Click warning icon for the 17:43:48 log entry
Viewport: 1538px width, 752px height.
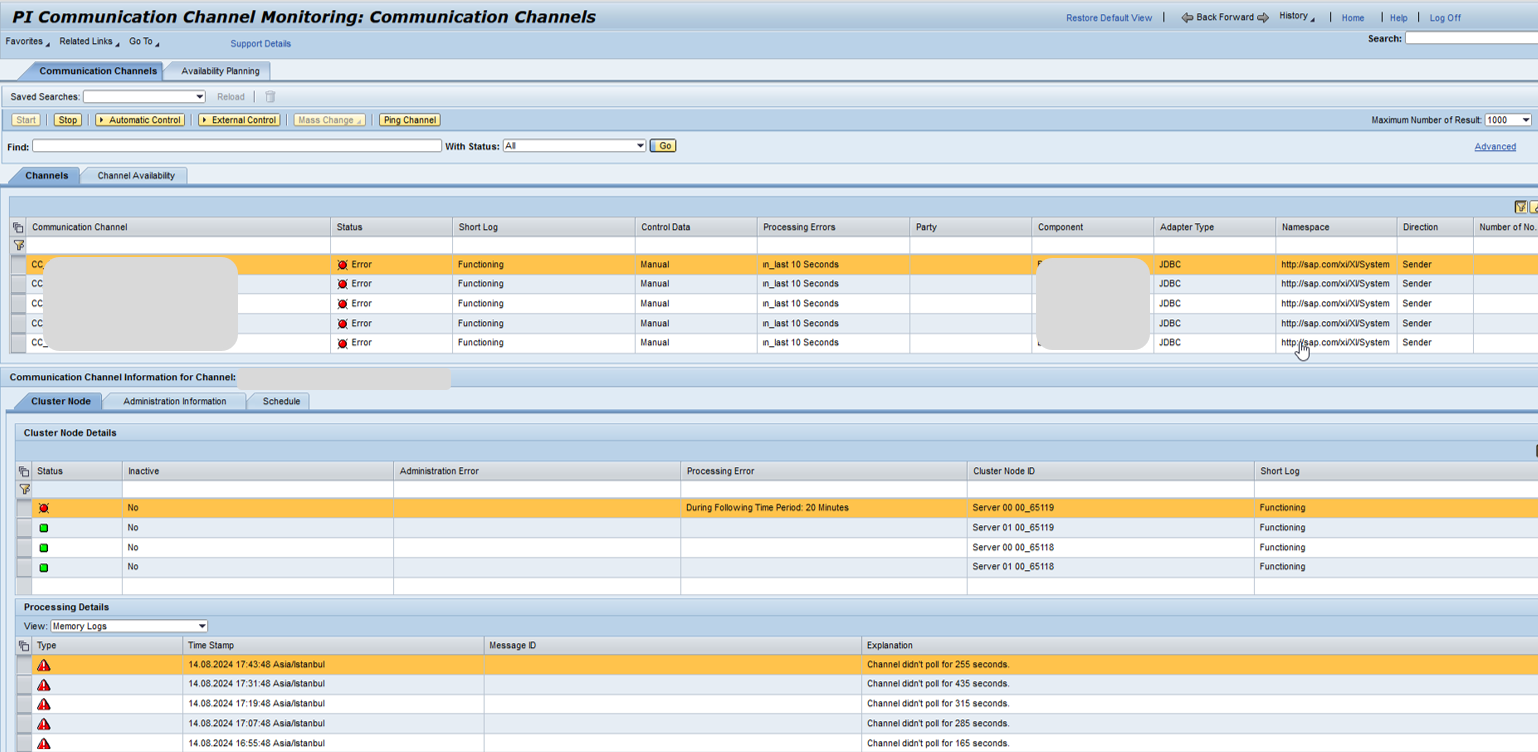point(44,665)
